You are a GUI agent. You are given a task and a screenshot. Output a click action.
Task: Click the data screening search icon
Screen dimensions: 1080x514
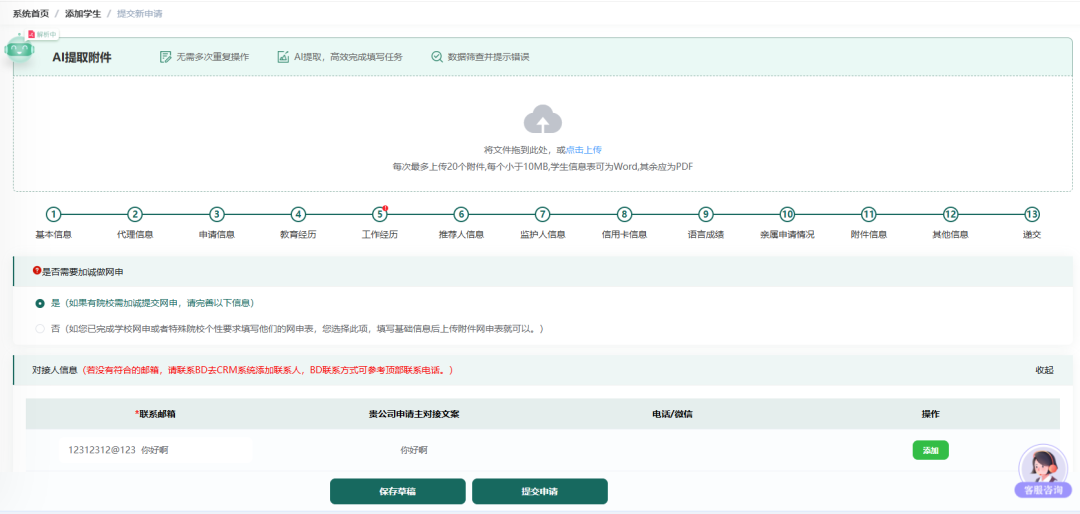tap(437, 57)
